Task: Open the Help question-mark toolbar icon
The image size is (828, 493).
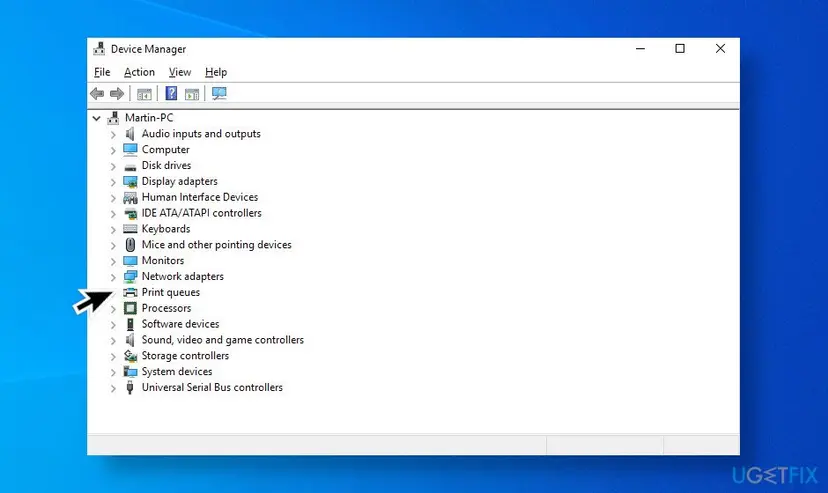Action: click(171, 93)
